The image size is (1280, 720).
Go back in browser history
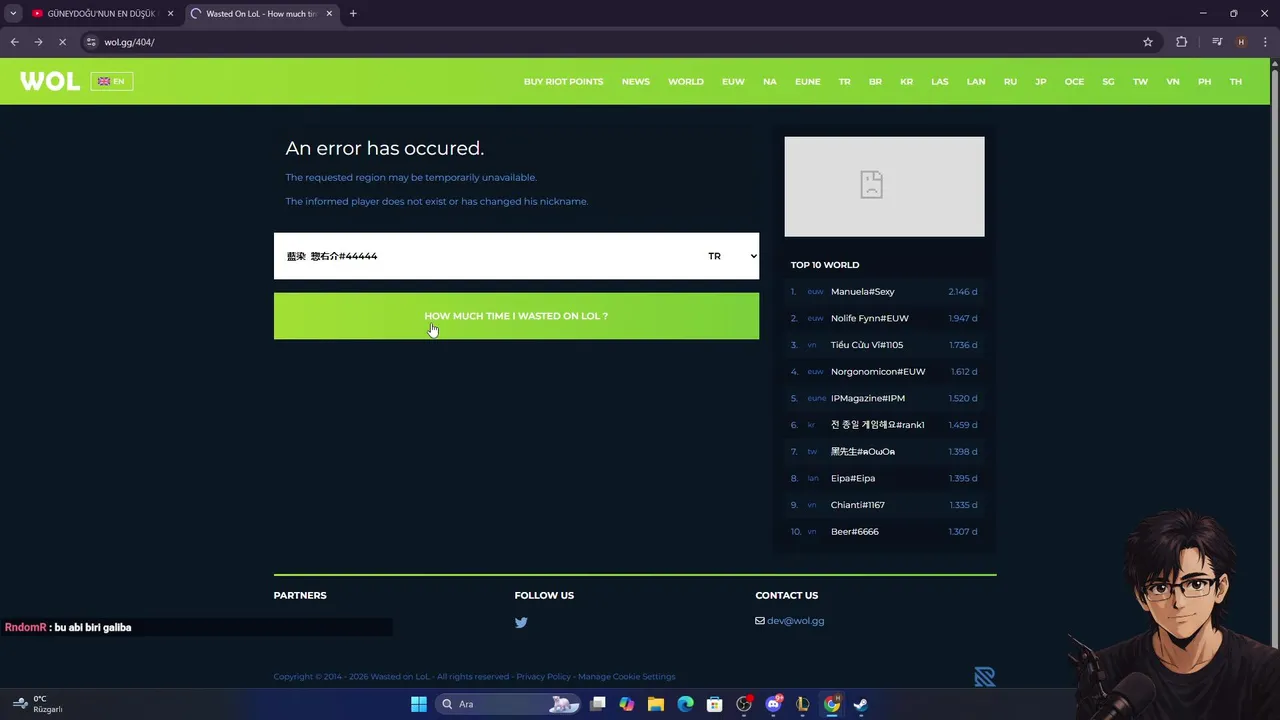coord(14,42)
